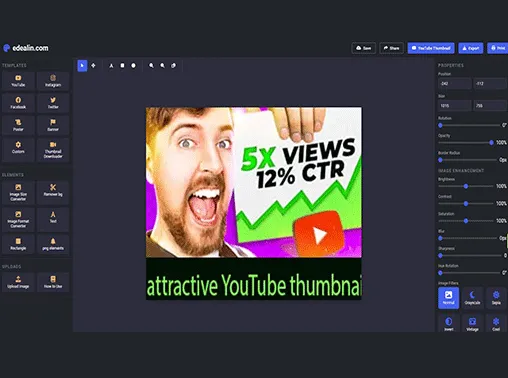Add a Rectangle element
This screenshot has height=378, width=508.
[x=18, y=244]
